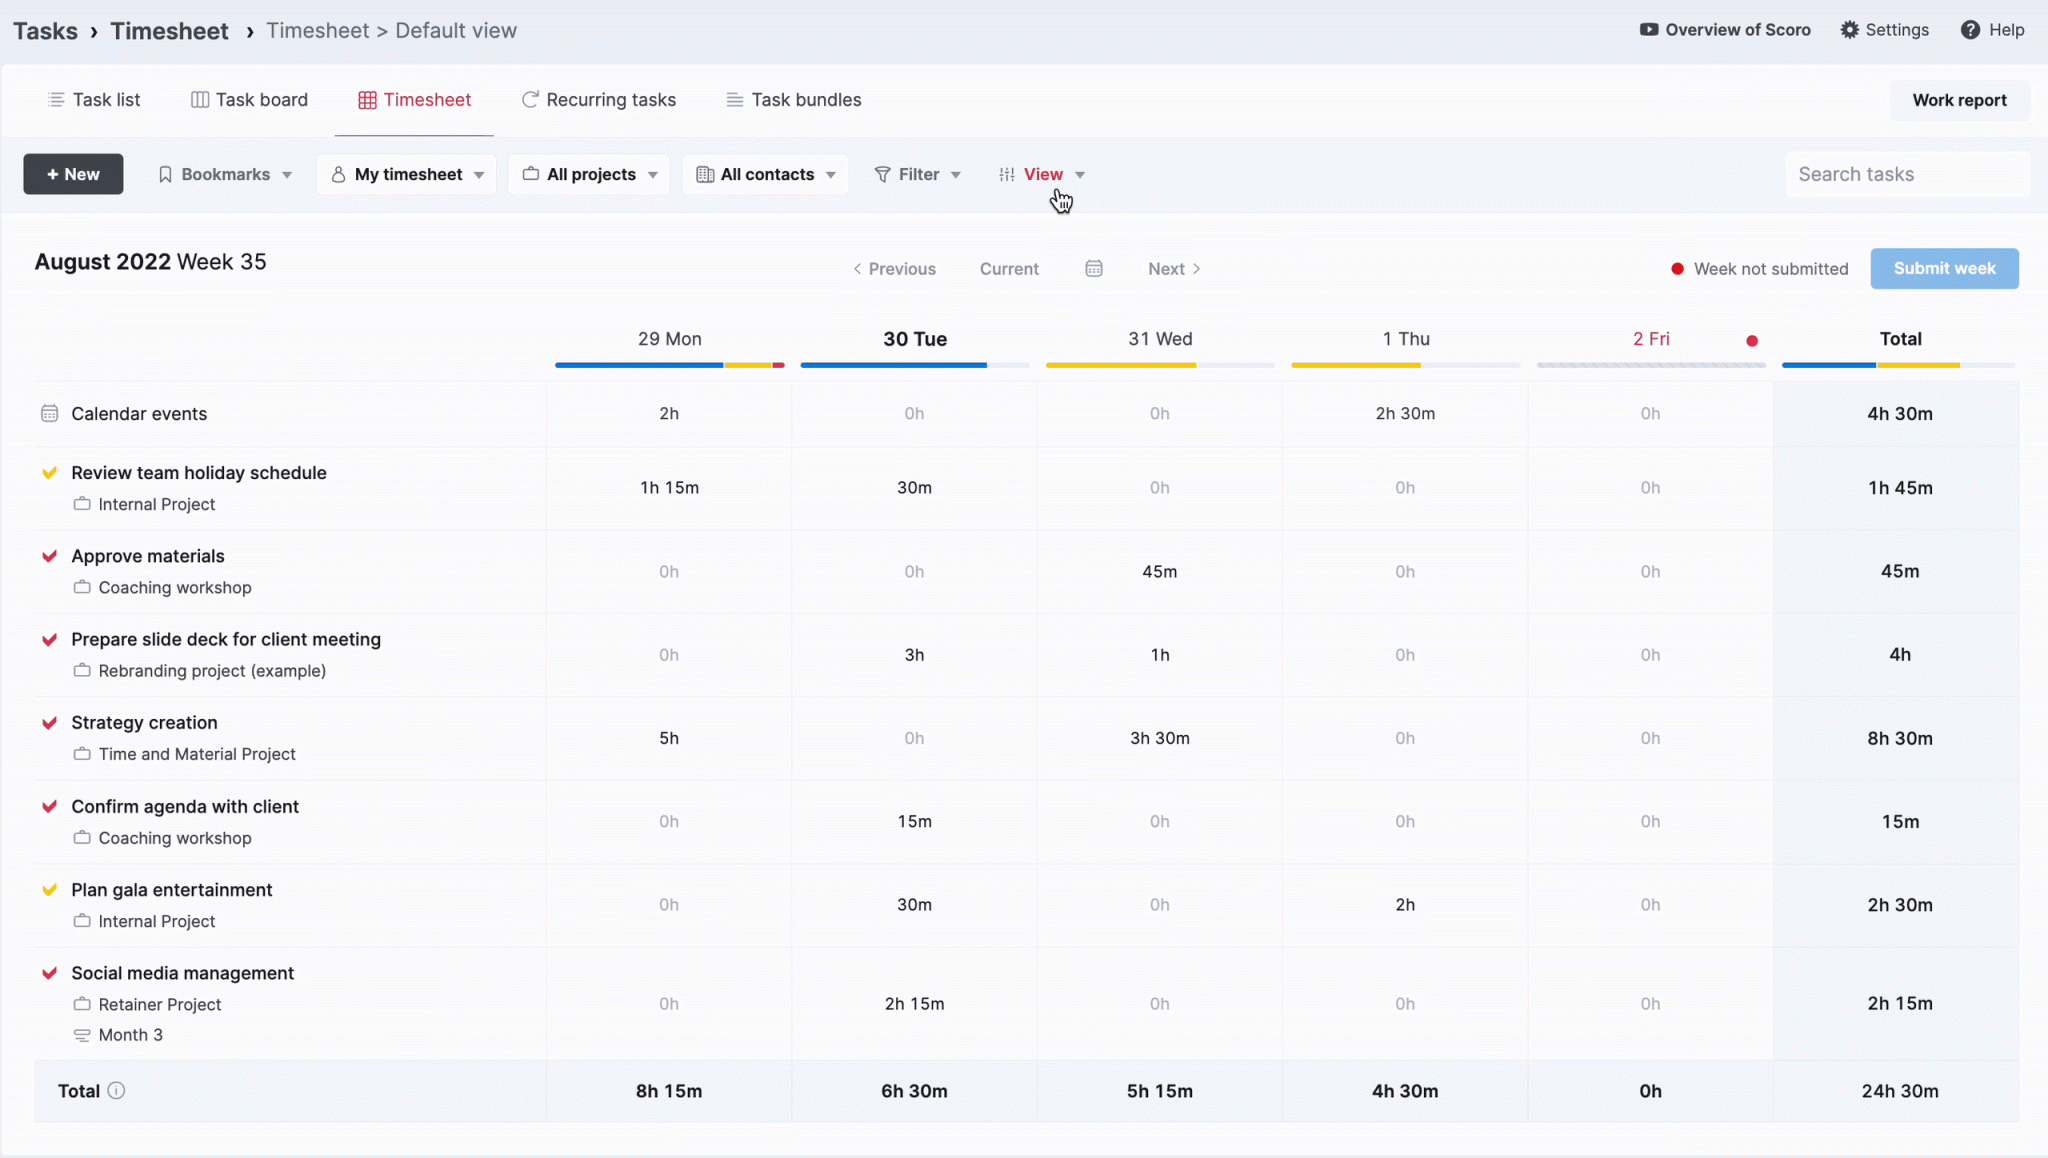The image size is (2048, 1158).
Task: Click the Submit week button
Action: 1944,268
